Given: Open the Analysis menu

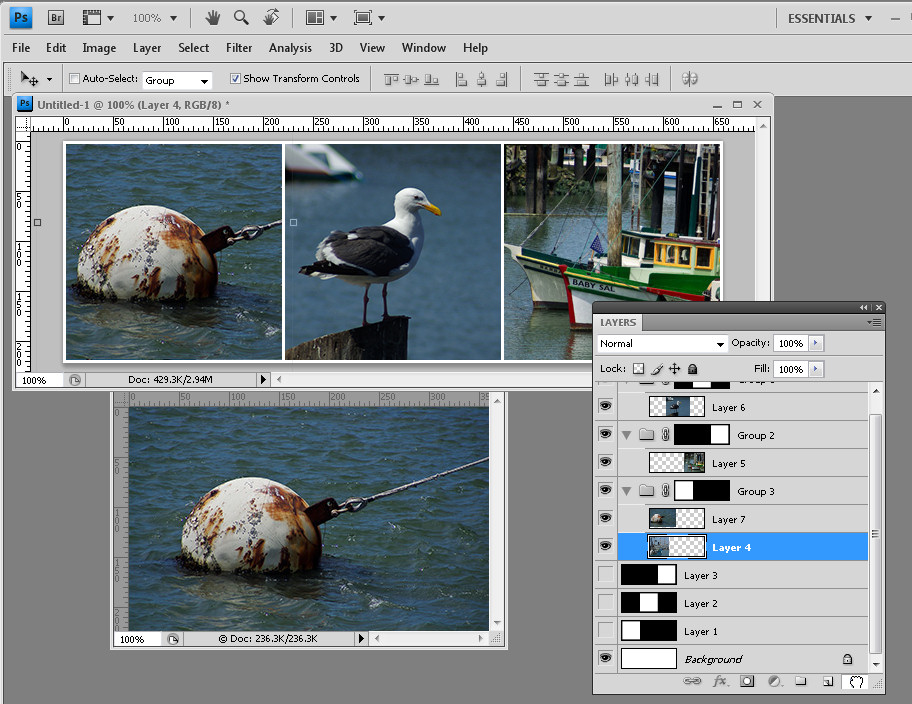Looking at the screenshot, I should [x=290, y=48].
